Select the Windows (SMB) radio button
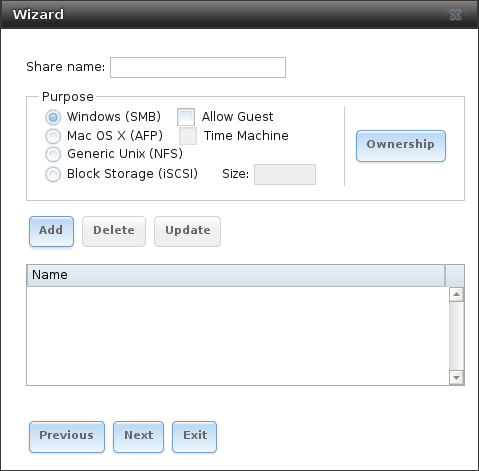Viewport: 479px width, 471px height. tap(53, 117)
